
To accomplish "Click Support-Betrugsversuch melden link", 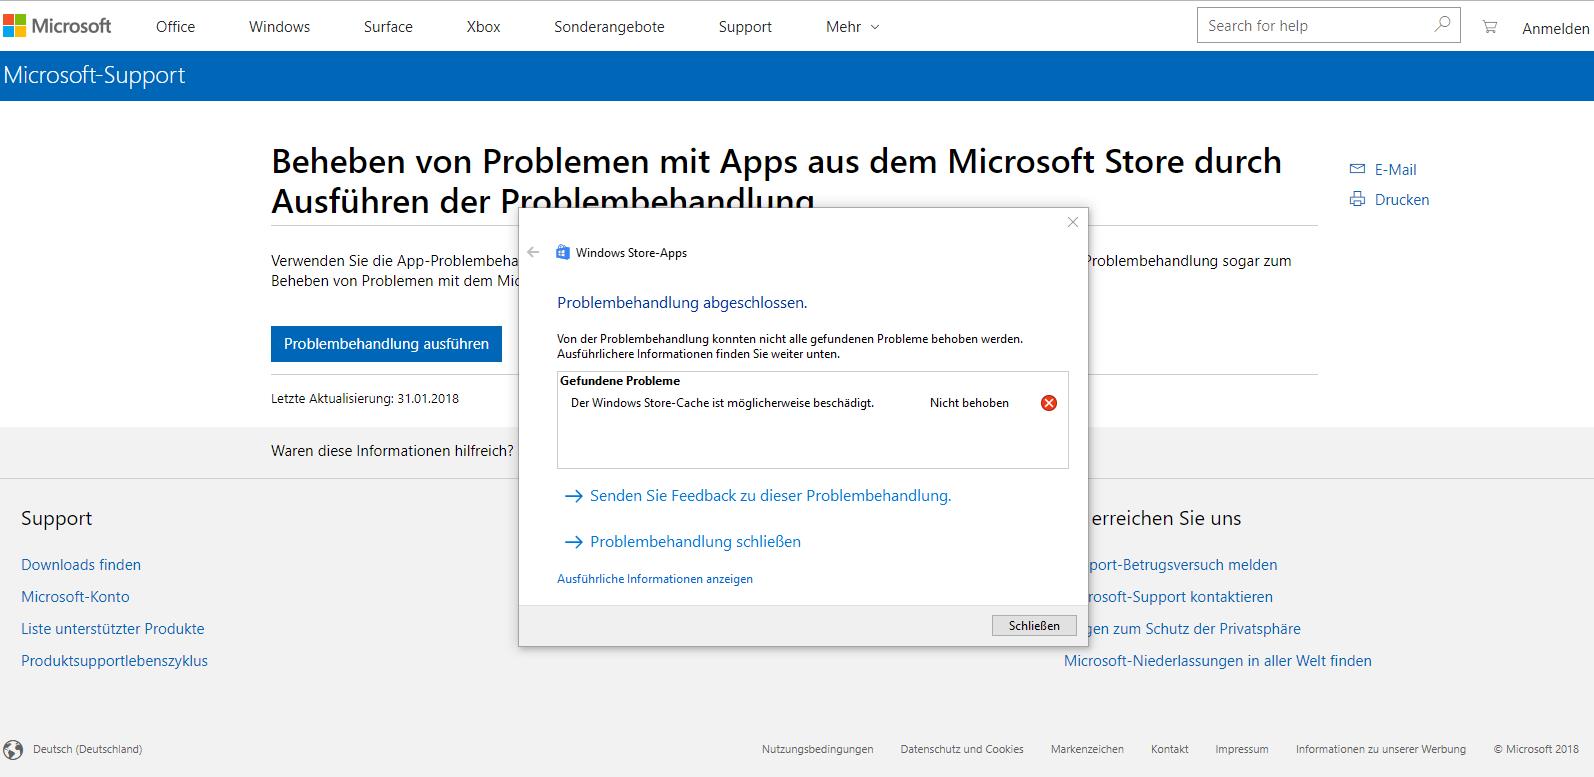I will [x=1183, y=565].
